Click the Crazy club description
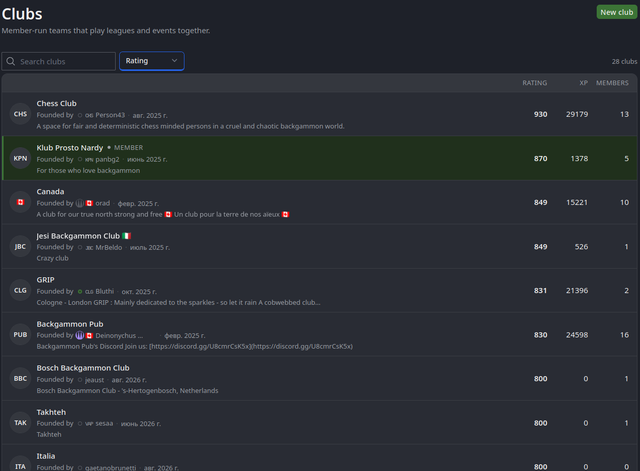The image size is (640, 471). point(52,258)
